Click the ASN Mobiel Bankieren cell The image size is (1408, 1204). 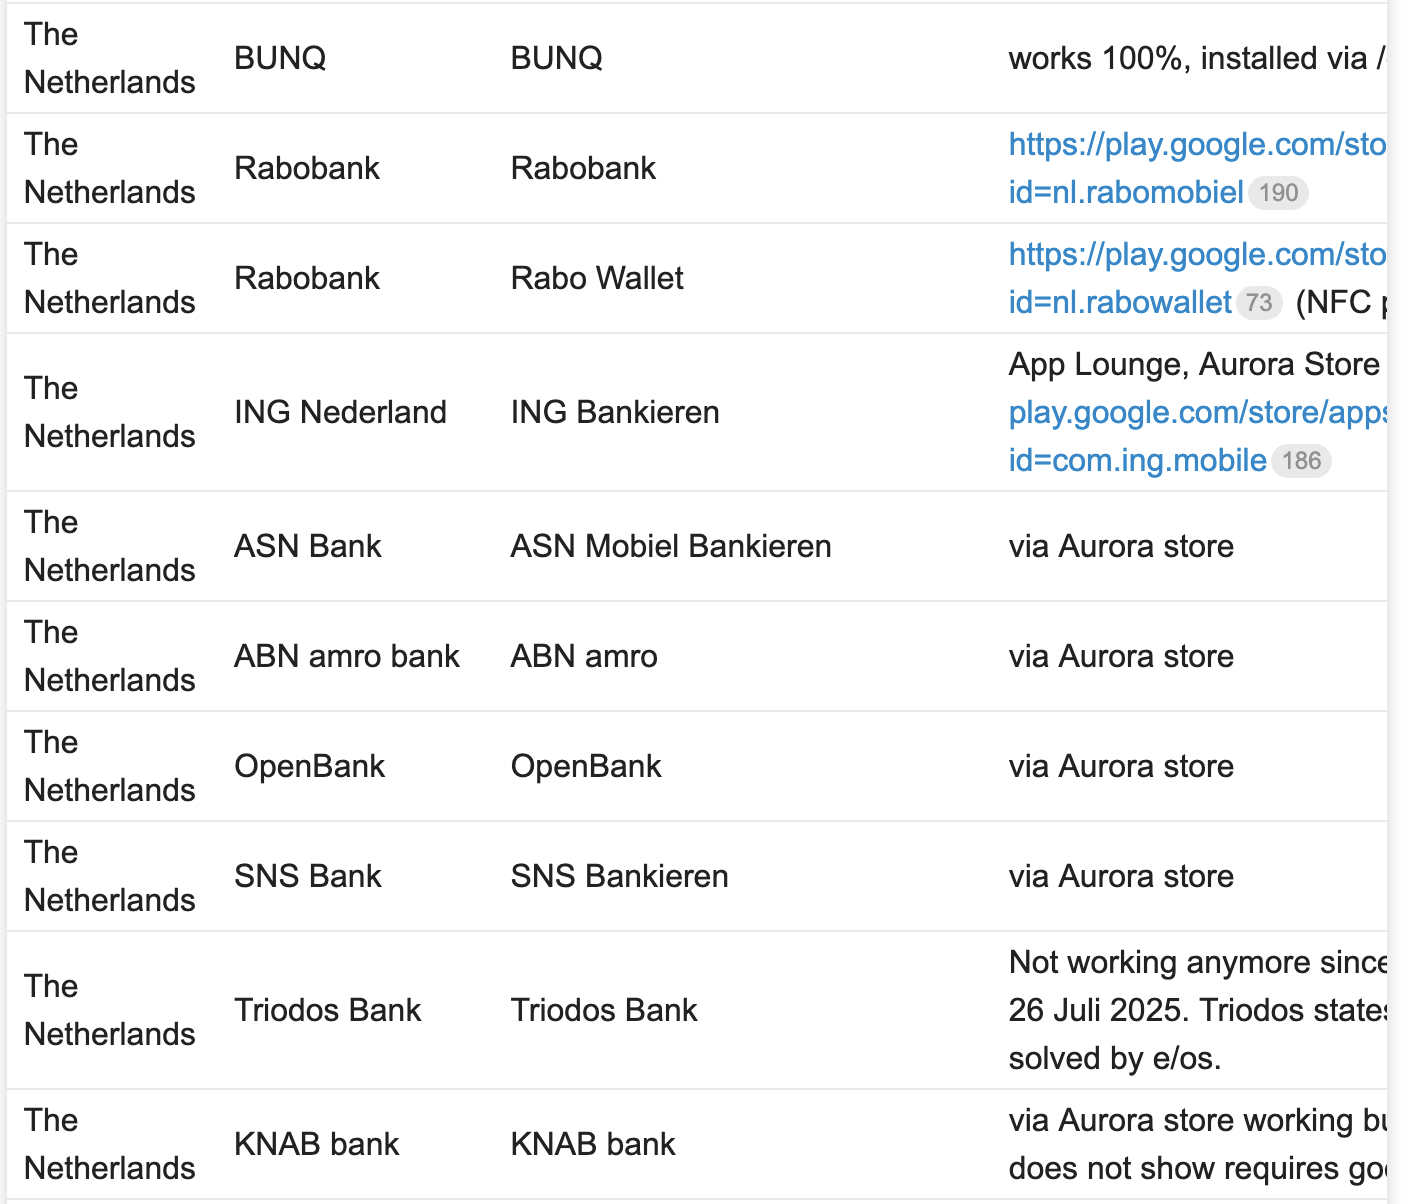tap(670, 546)
